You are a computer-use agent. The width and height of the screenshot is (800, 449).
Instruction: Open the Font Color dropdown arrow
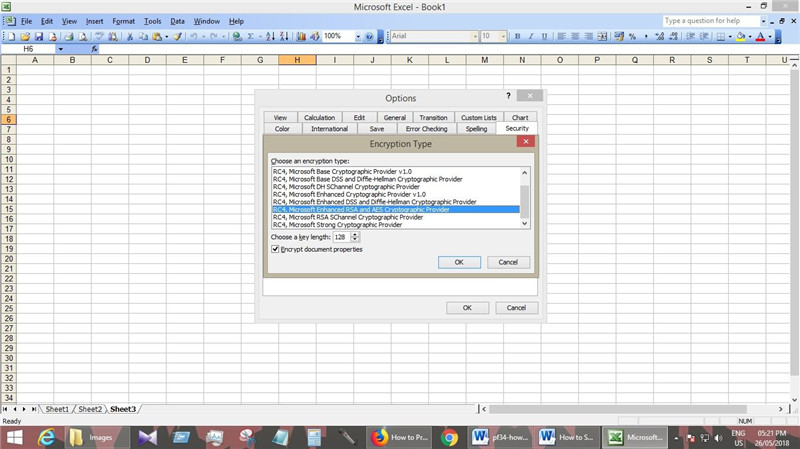770,36
